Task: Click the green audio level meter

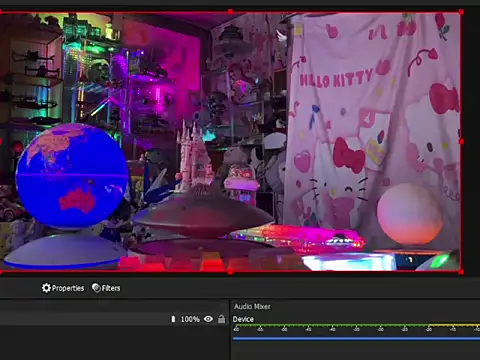Action: (356, 325)
